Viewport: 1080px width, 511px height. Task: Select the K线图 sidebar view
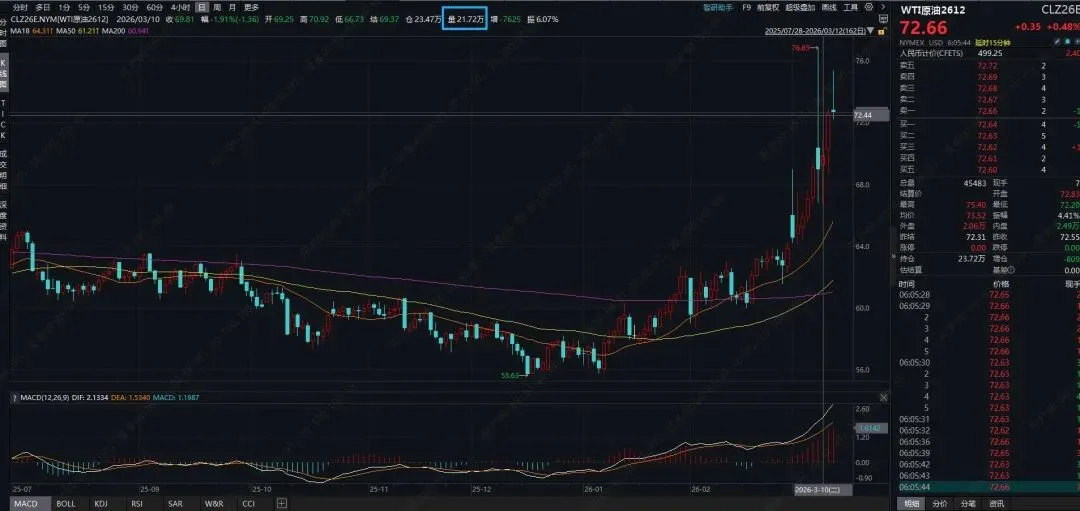tap(4, 72)
